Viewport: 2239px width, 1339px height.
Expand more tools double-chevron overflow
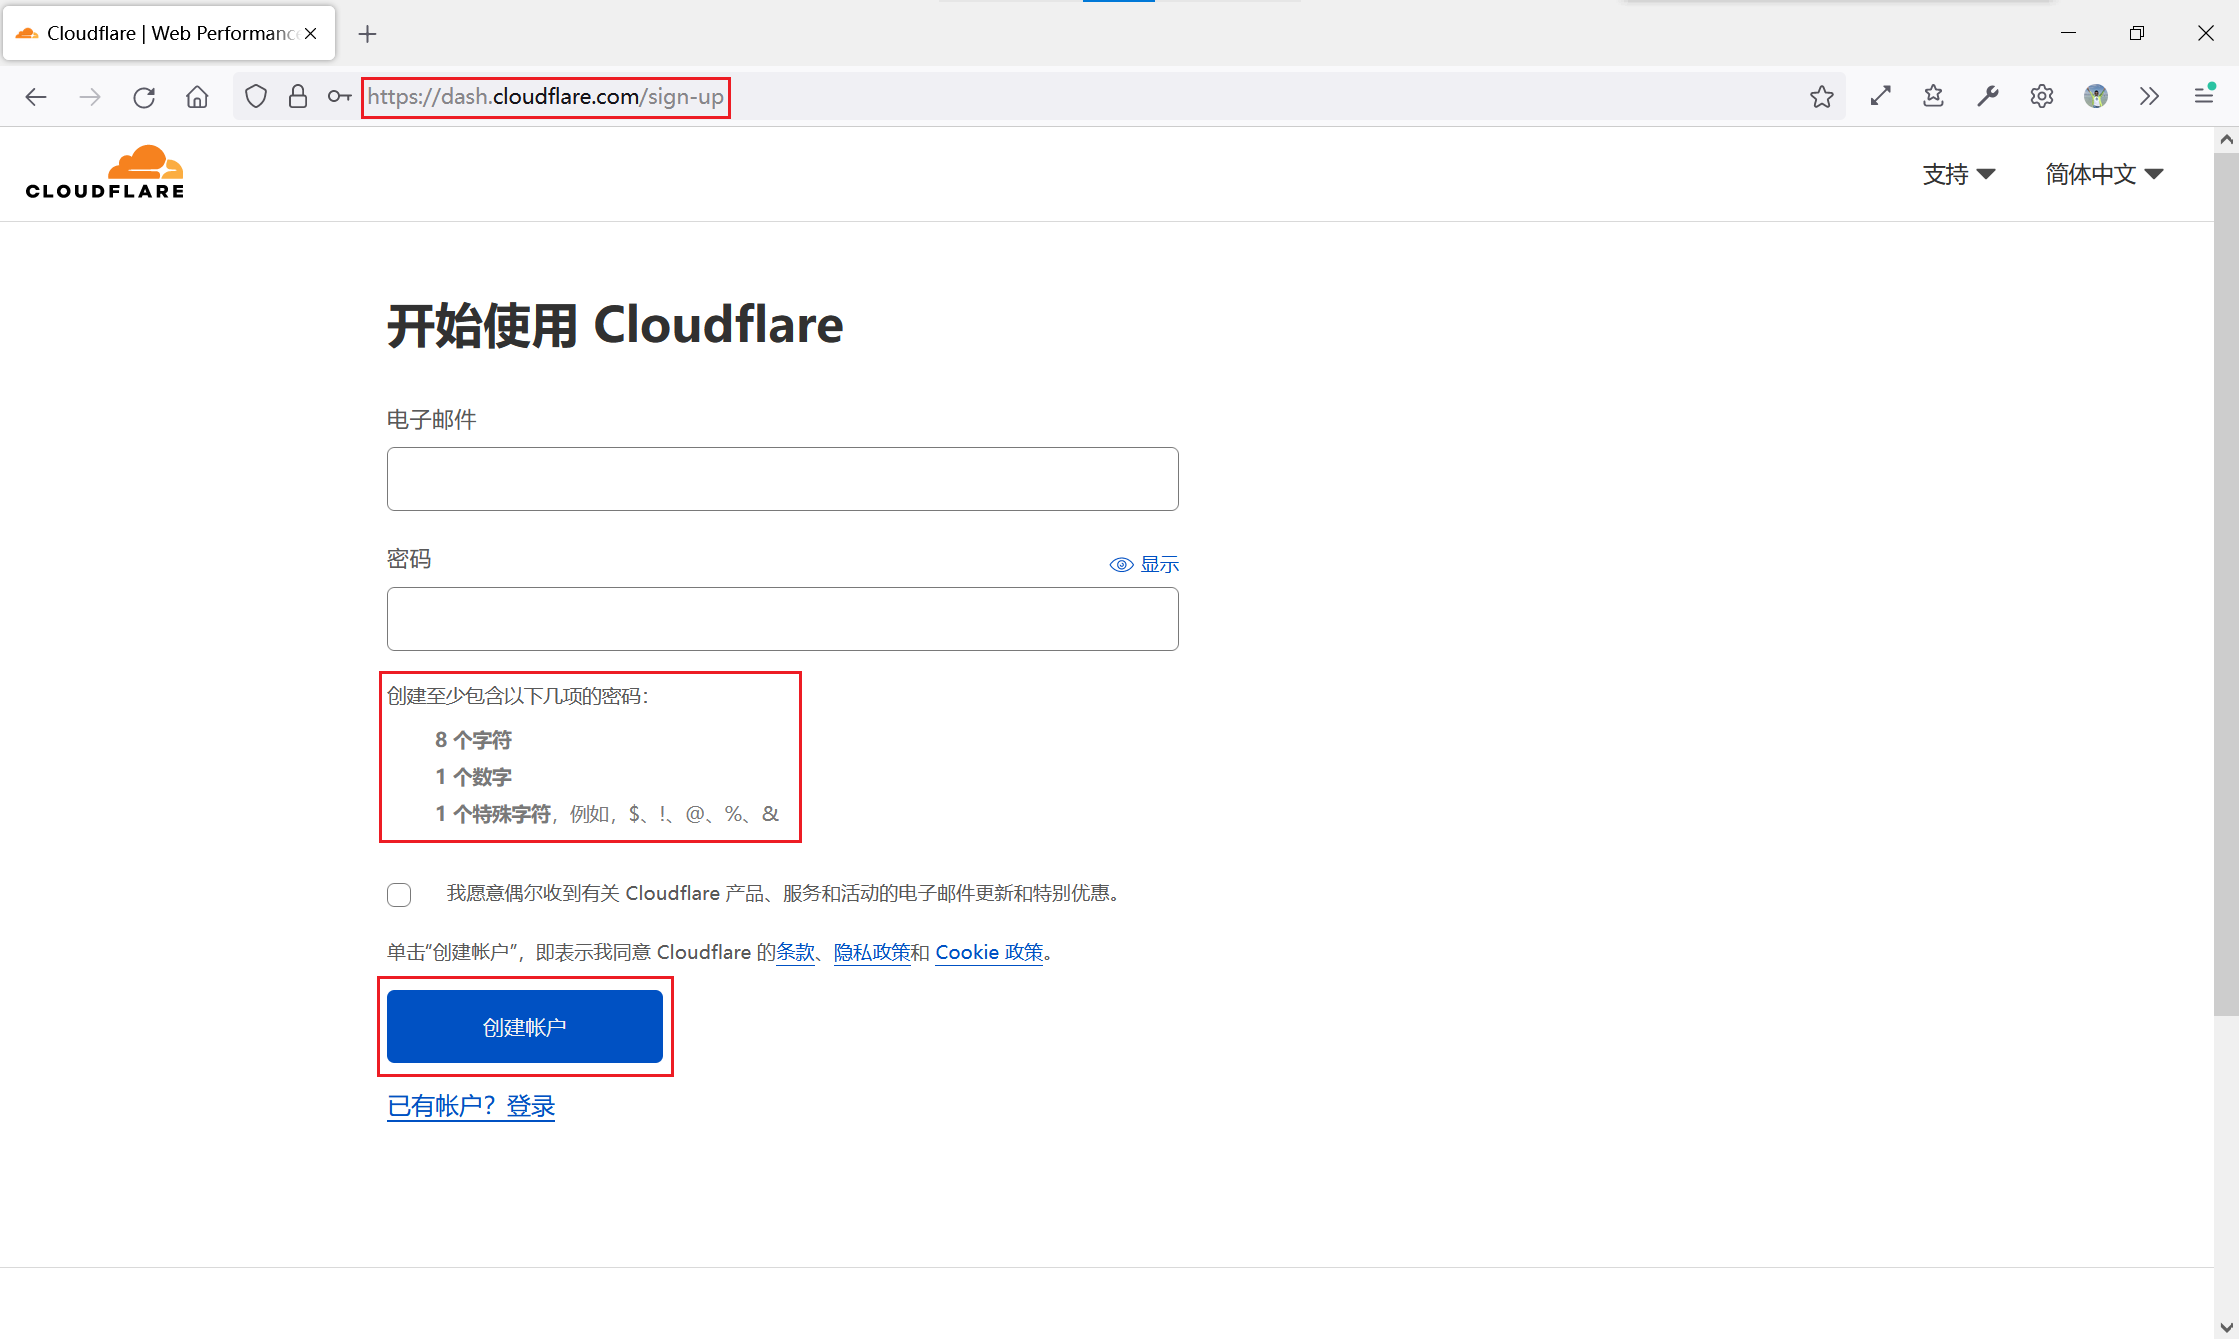2149,97
